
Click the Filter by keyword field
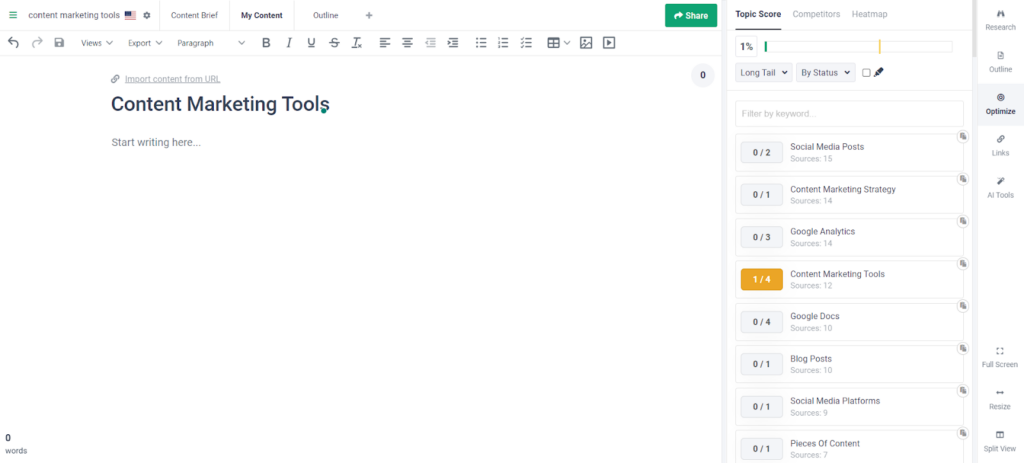[848, 114]
